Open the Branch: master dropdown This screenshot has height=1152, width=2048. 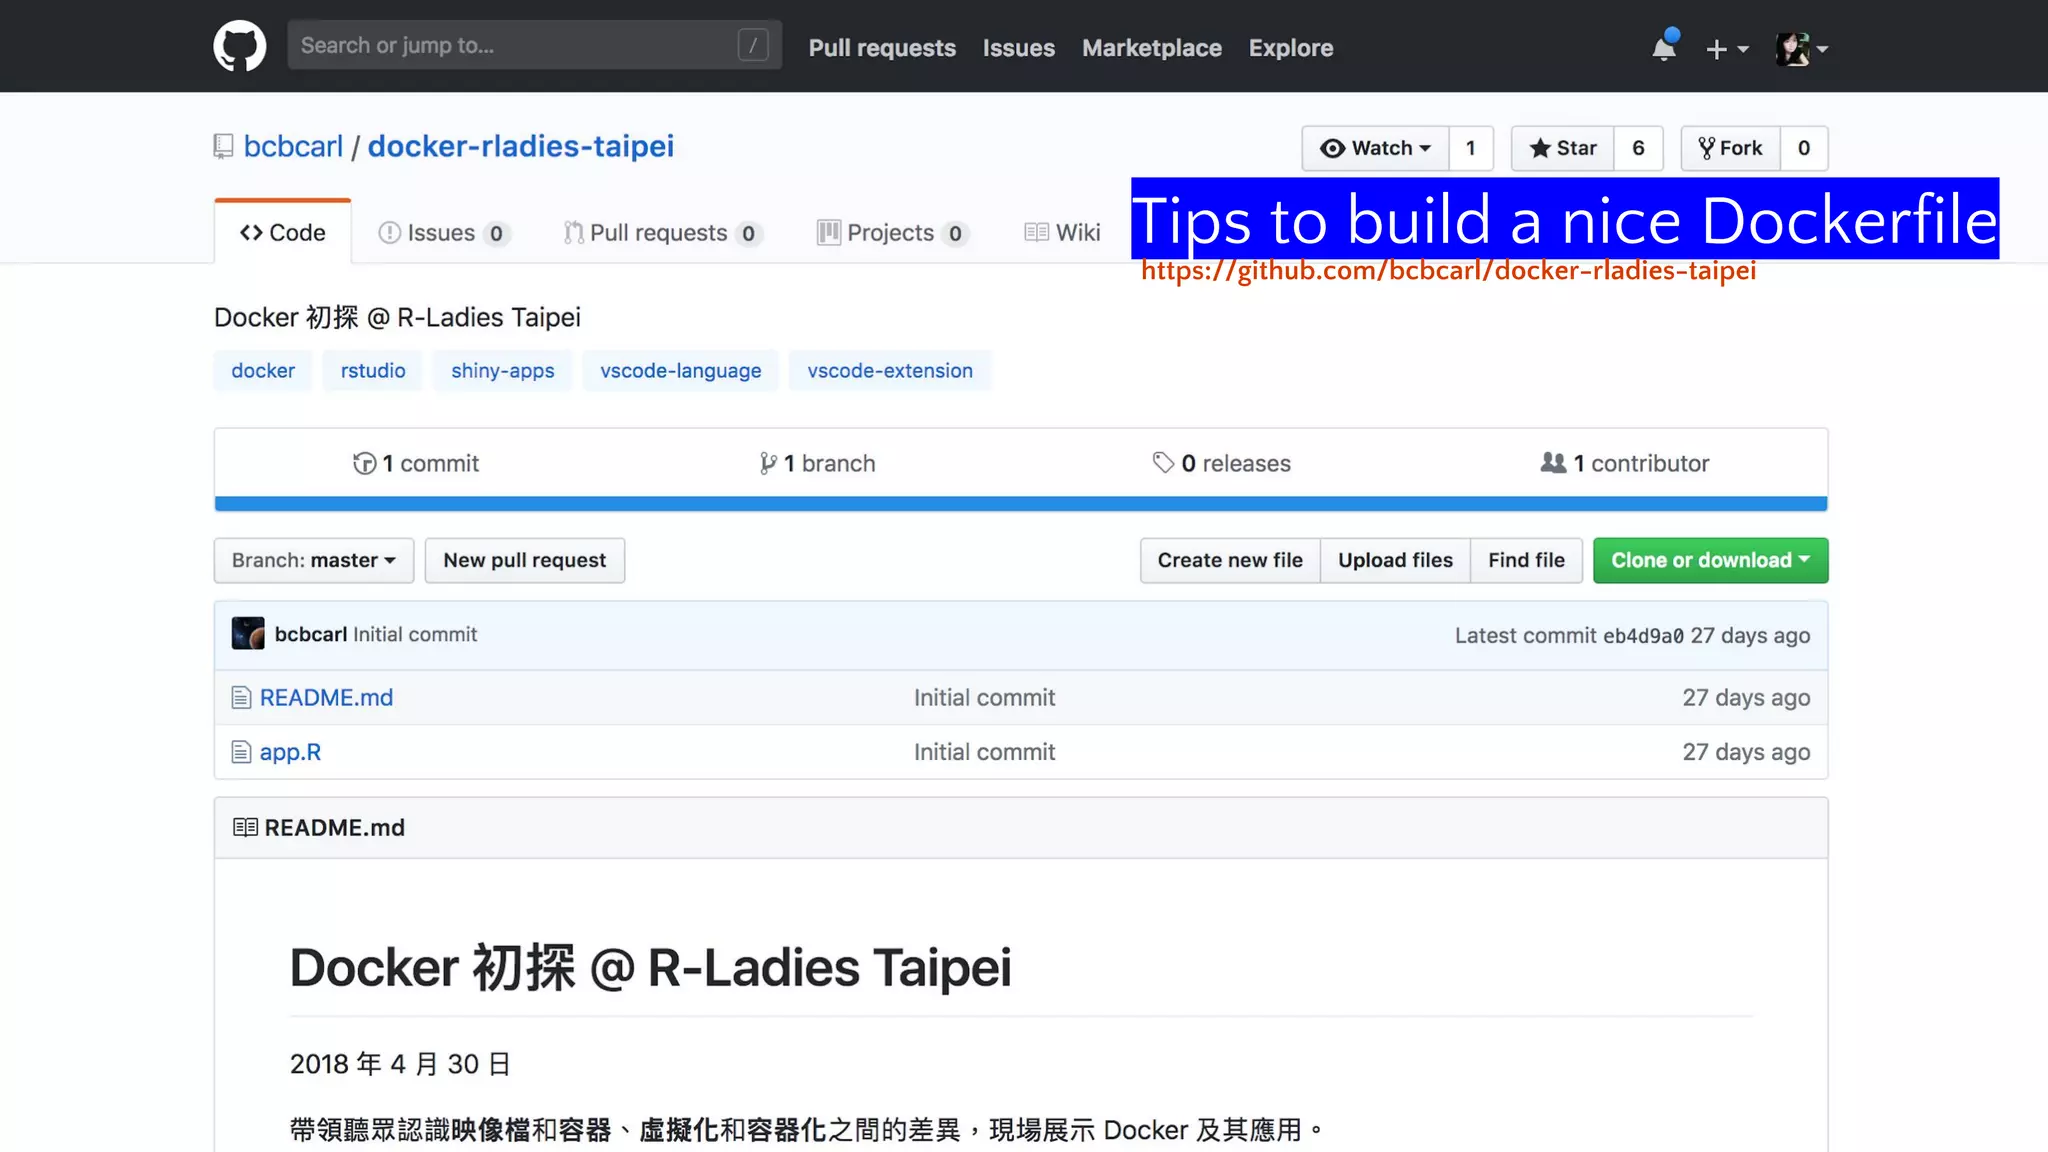314,560
